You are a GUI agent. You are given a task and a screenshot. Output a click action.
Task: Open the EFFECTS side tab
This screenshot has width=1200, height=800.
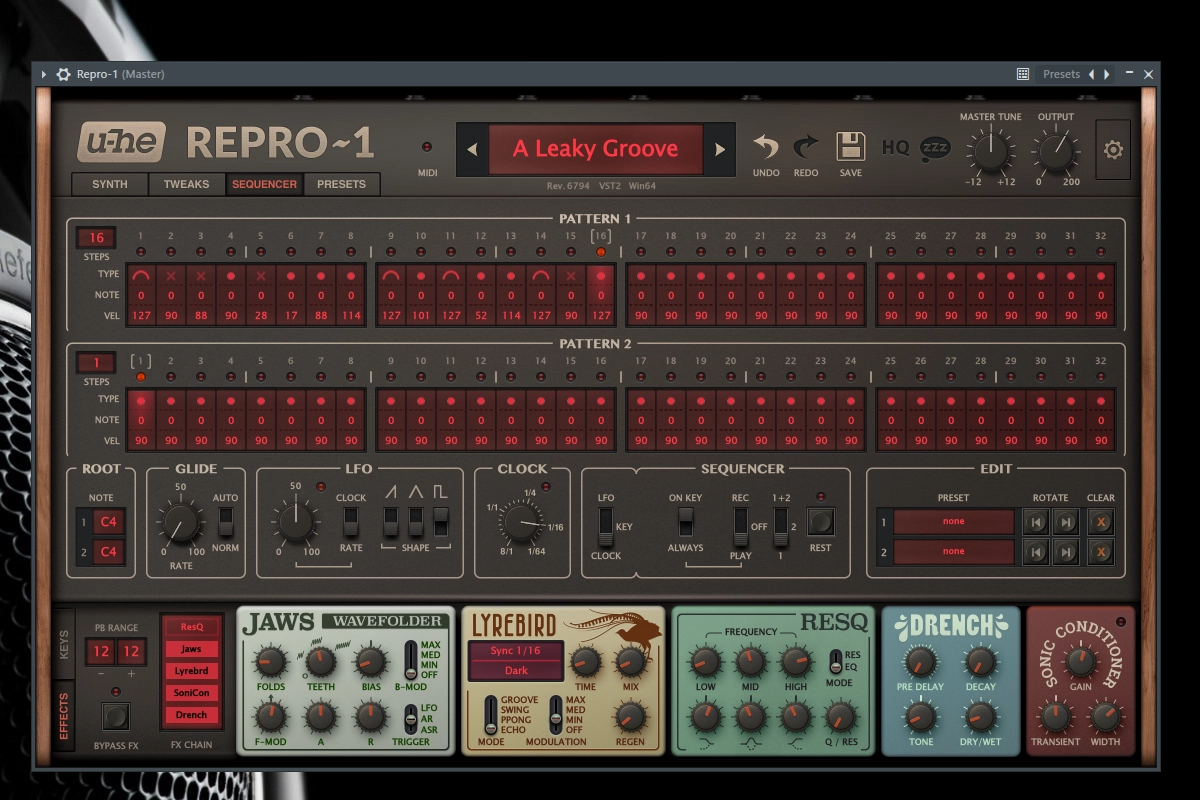click(65, 716)
